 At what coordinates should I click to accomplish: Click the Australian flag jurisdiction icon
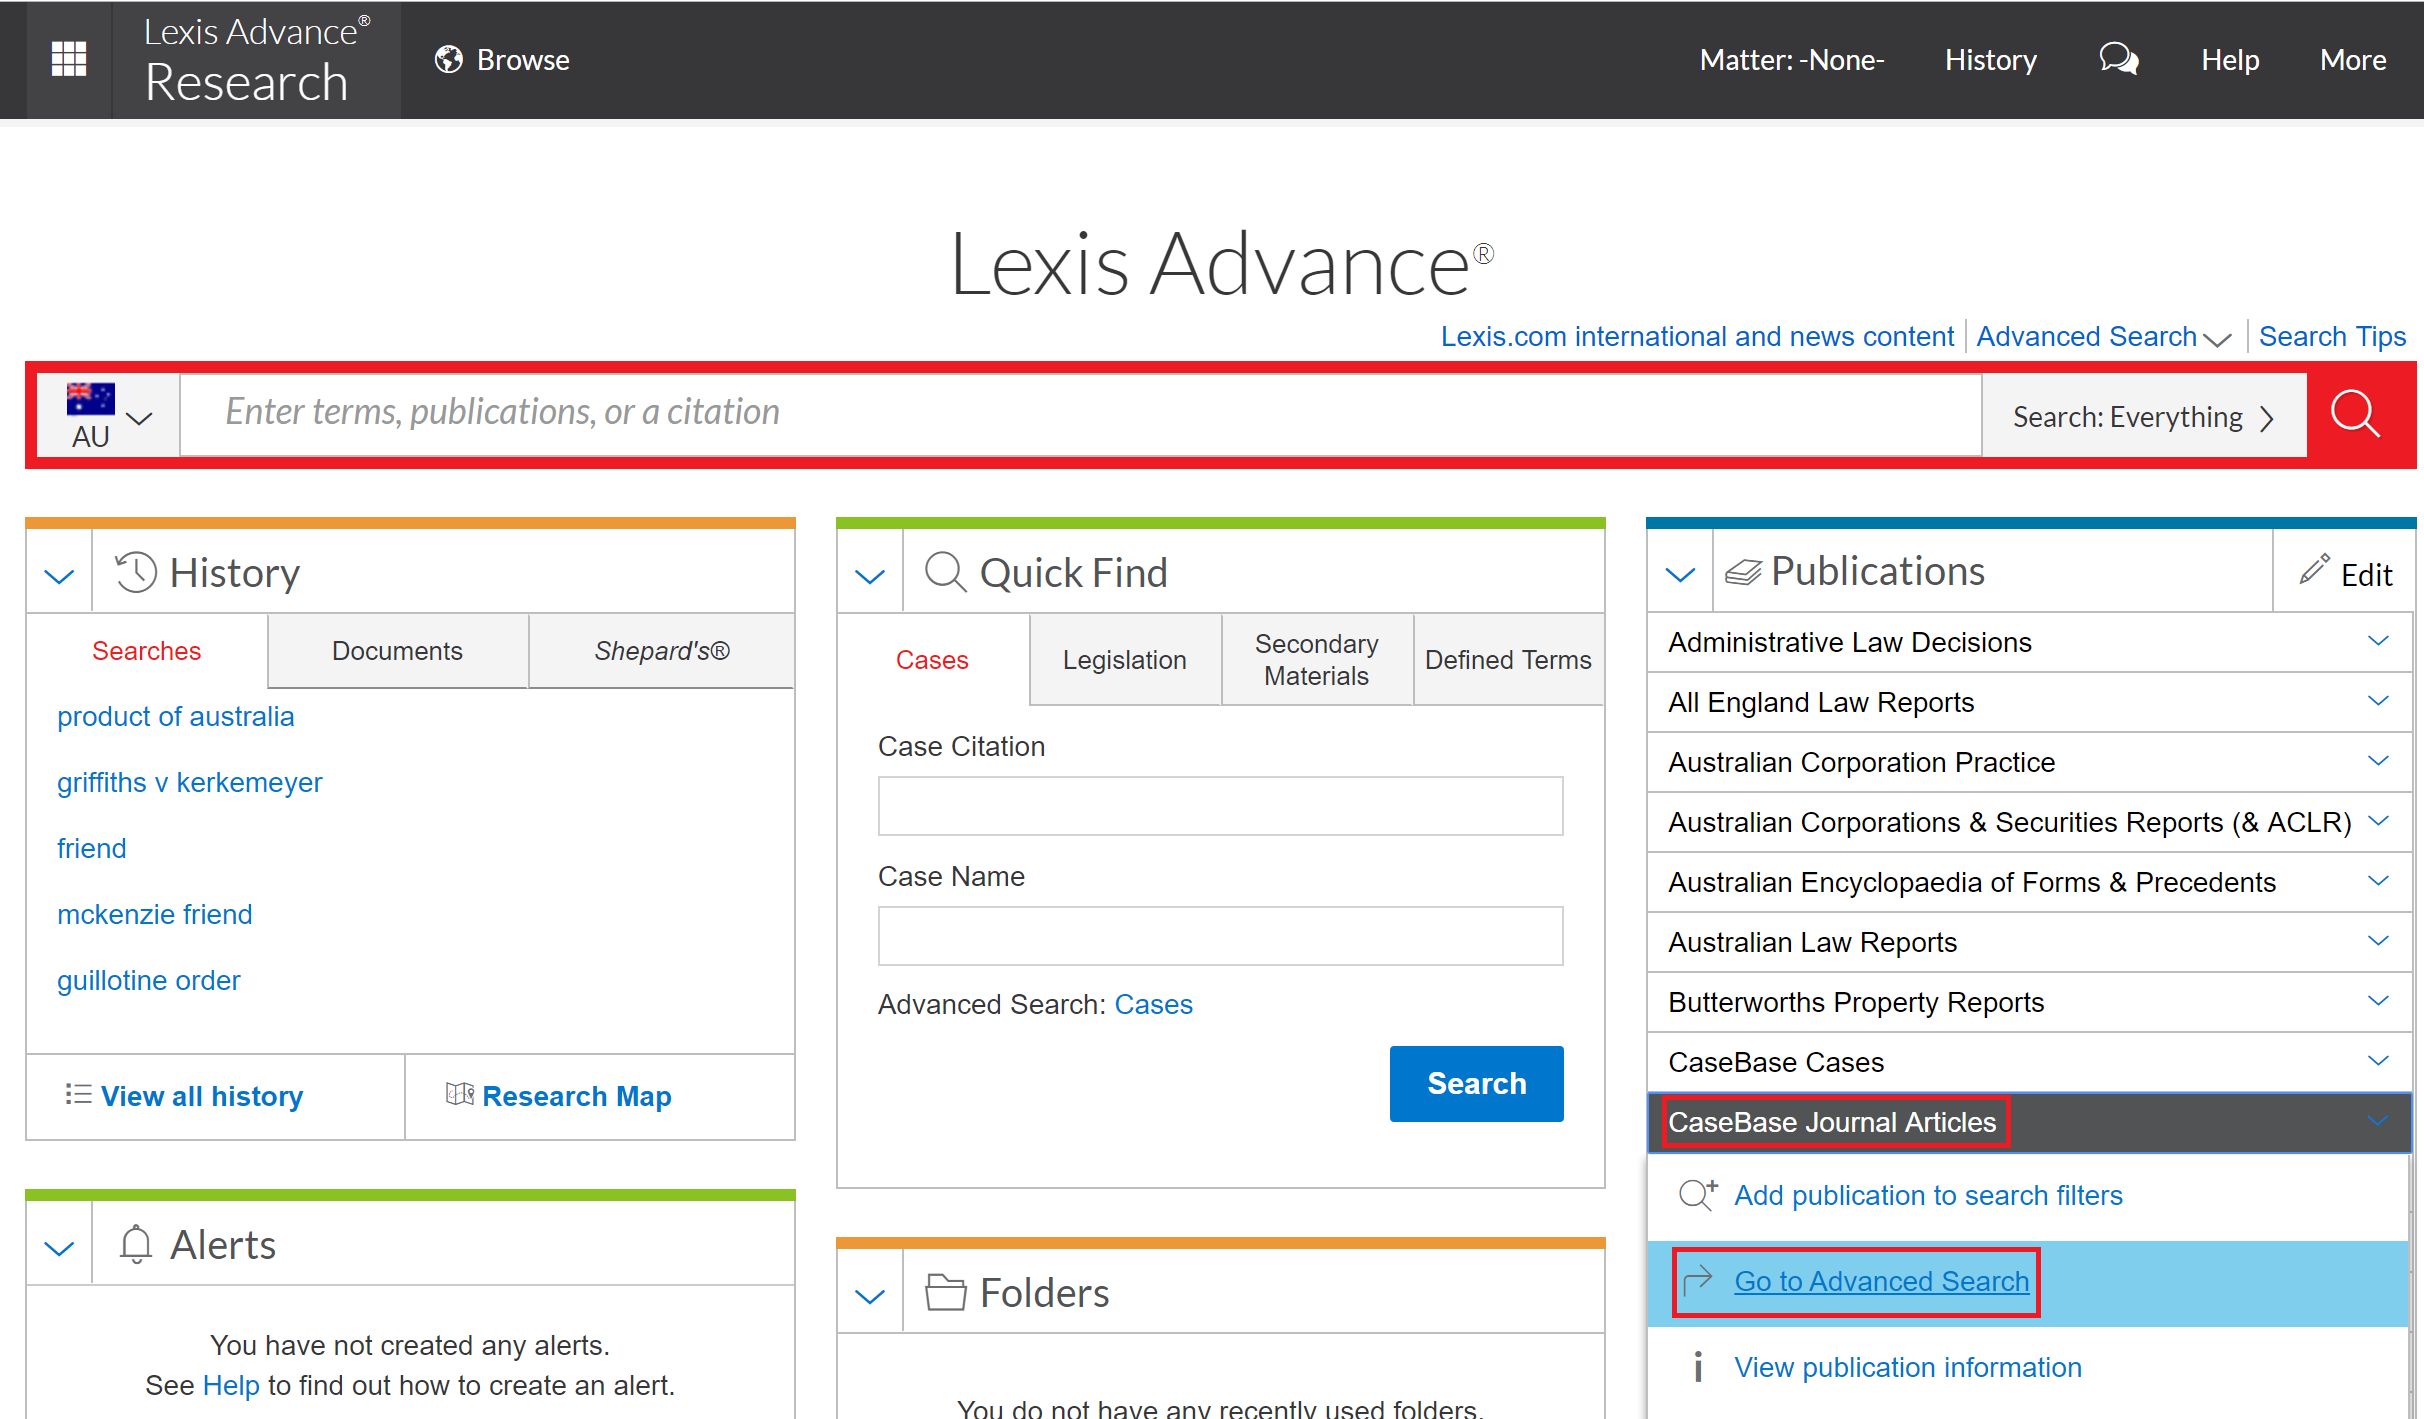[x=91, y=398]
